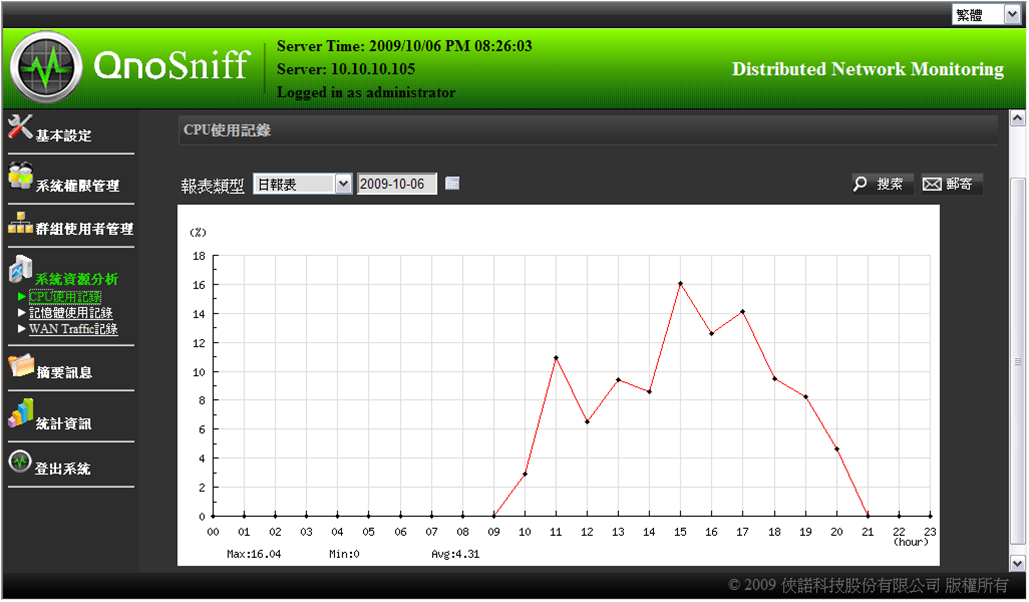Click the group tree icon beside 群組使用者管理
Image resolution: width=1029 pixels, height=602 pixels.
(x=20, y=223)
